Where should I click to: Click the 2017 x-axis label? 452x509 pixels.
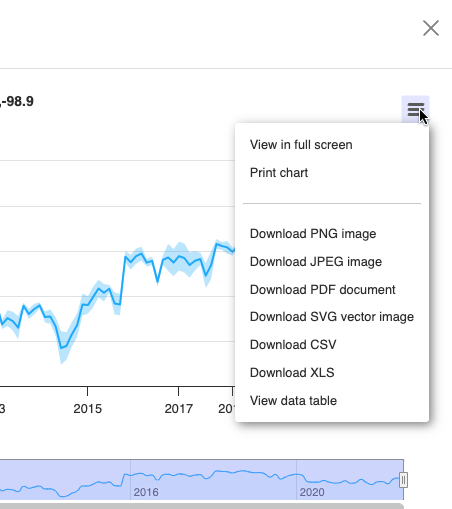point(179,409)
